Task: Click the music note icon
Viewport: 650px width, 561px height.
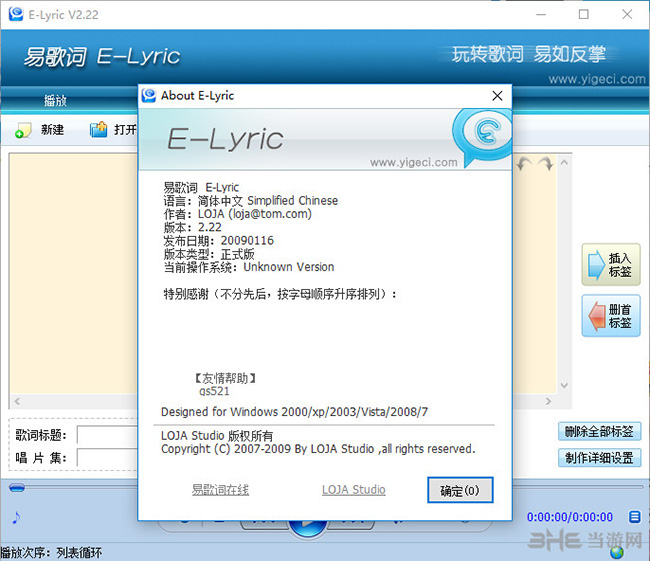Action: [16, 517]
